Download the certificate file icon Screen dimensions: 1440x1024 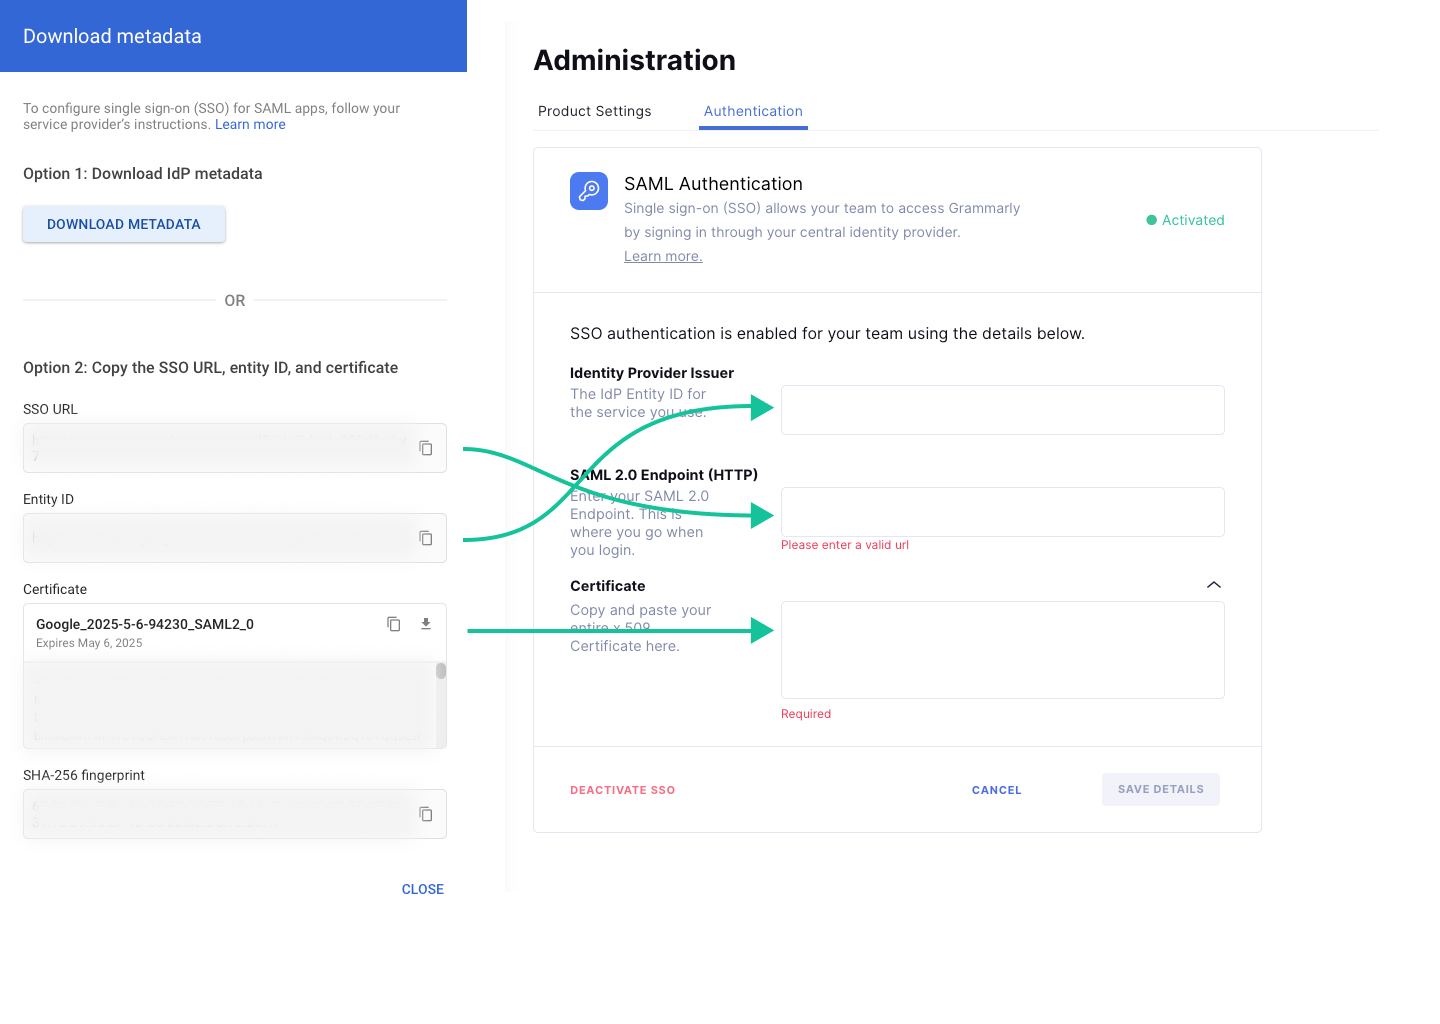tap(426, 624)
